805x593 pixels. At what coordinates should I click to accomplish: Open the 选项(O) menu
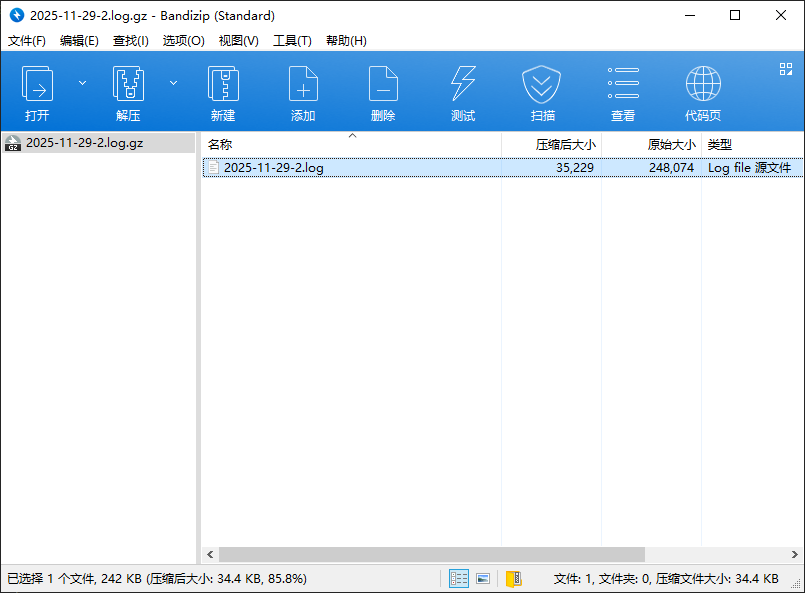[x=183, y=41]
